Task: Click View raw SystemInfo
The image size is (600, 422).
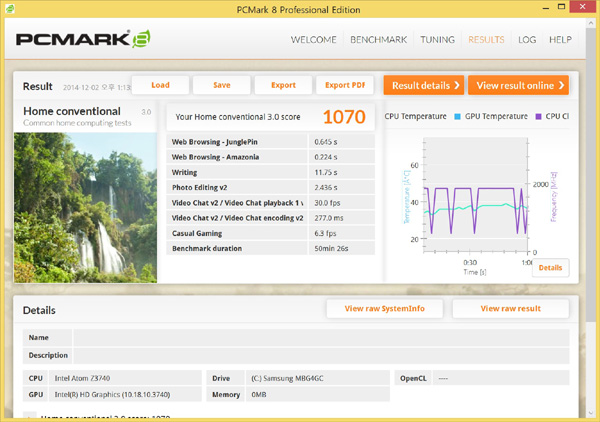Action: [x=385, y=308]
